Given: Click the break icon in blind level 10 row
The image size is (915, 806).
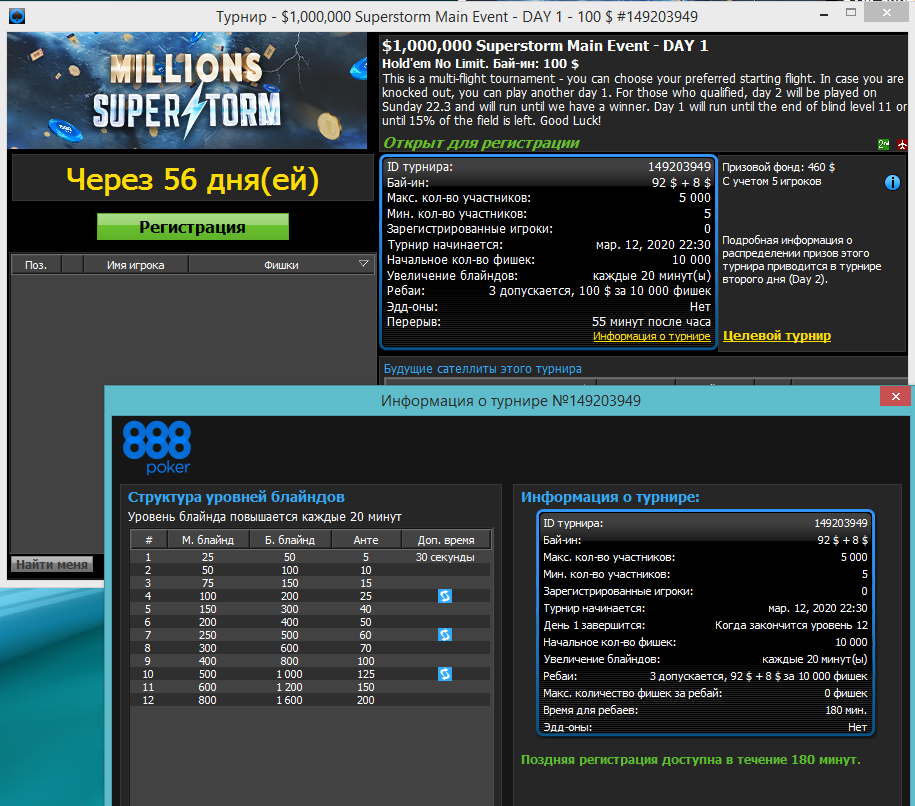Looking at the screenshot, I should coord(445,674).
